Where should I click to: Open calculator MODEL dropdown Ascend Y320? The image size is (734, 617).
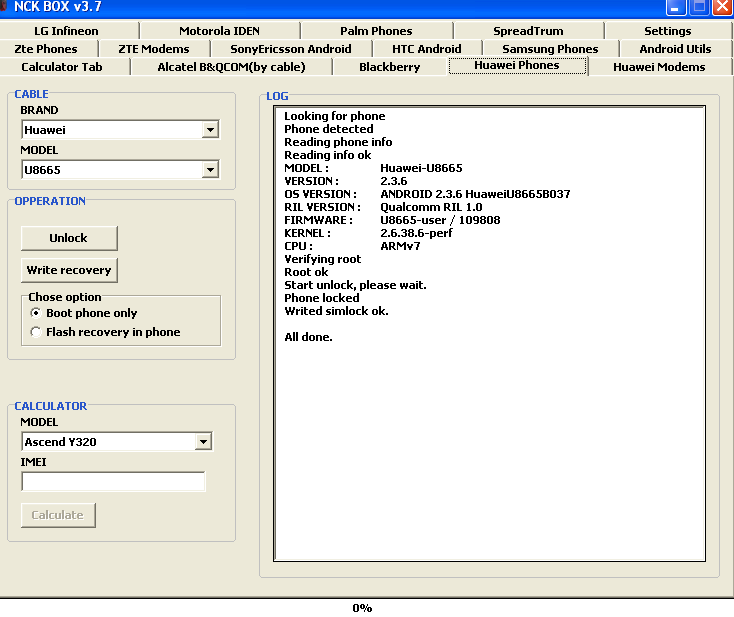coord(203,442)
